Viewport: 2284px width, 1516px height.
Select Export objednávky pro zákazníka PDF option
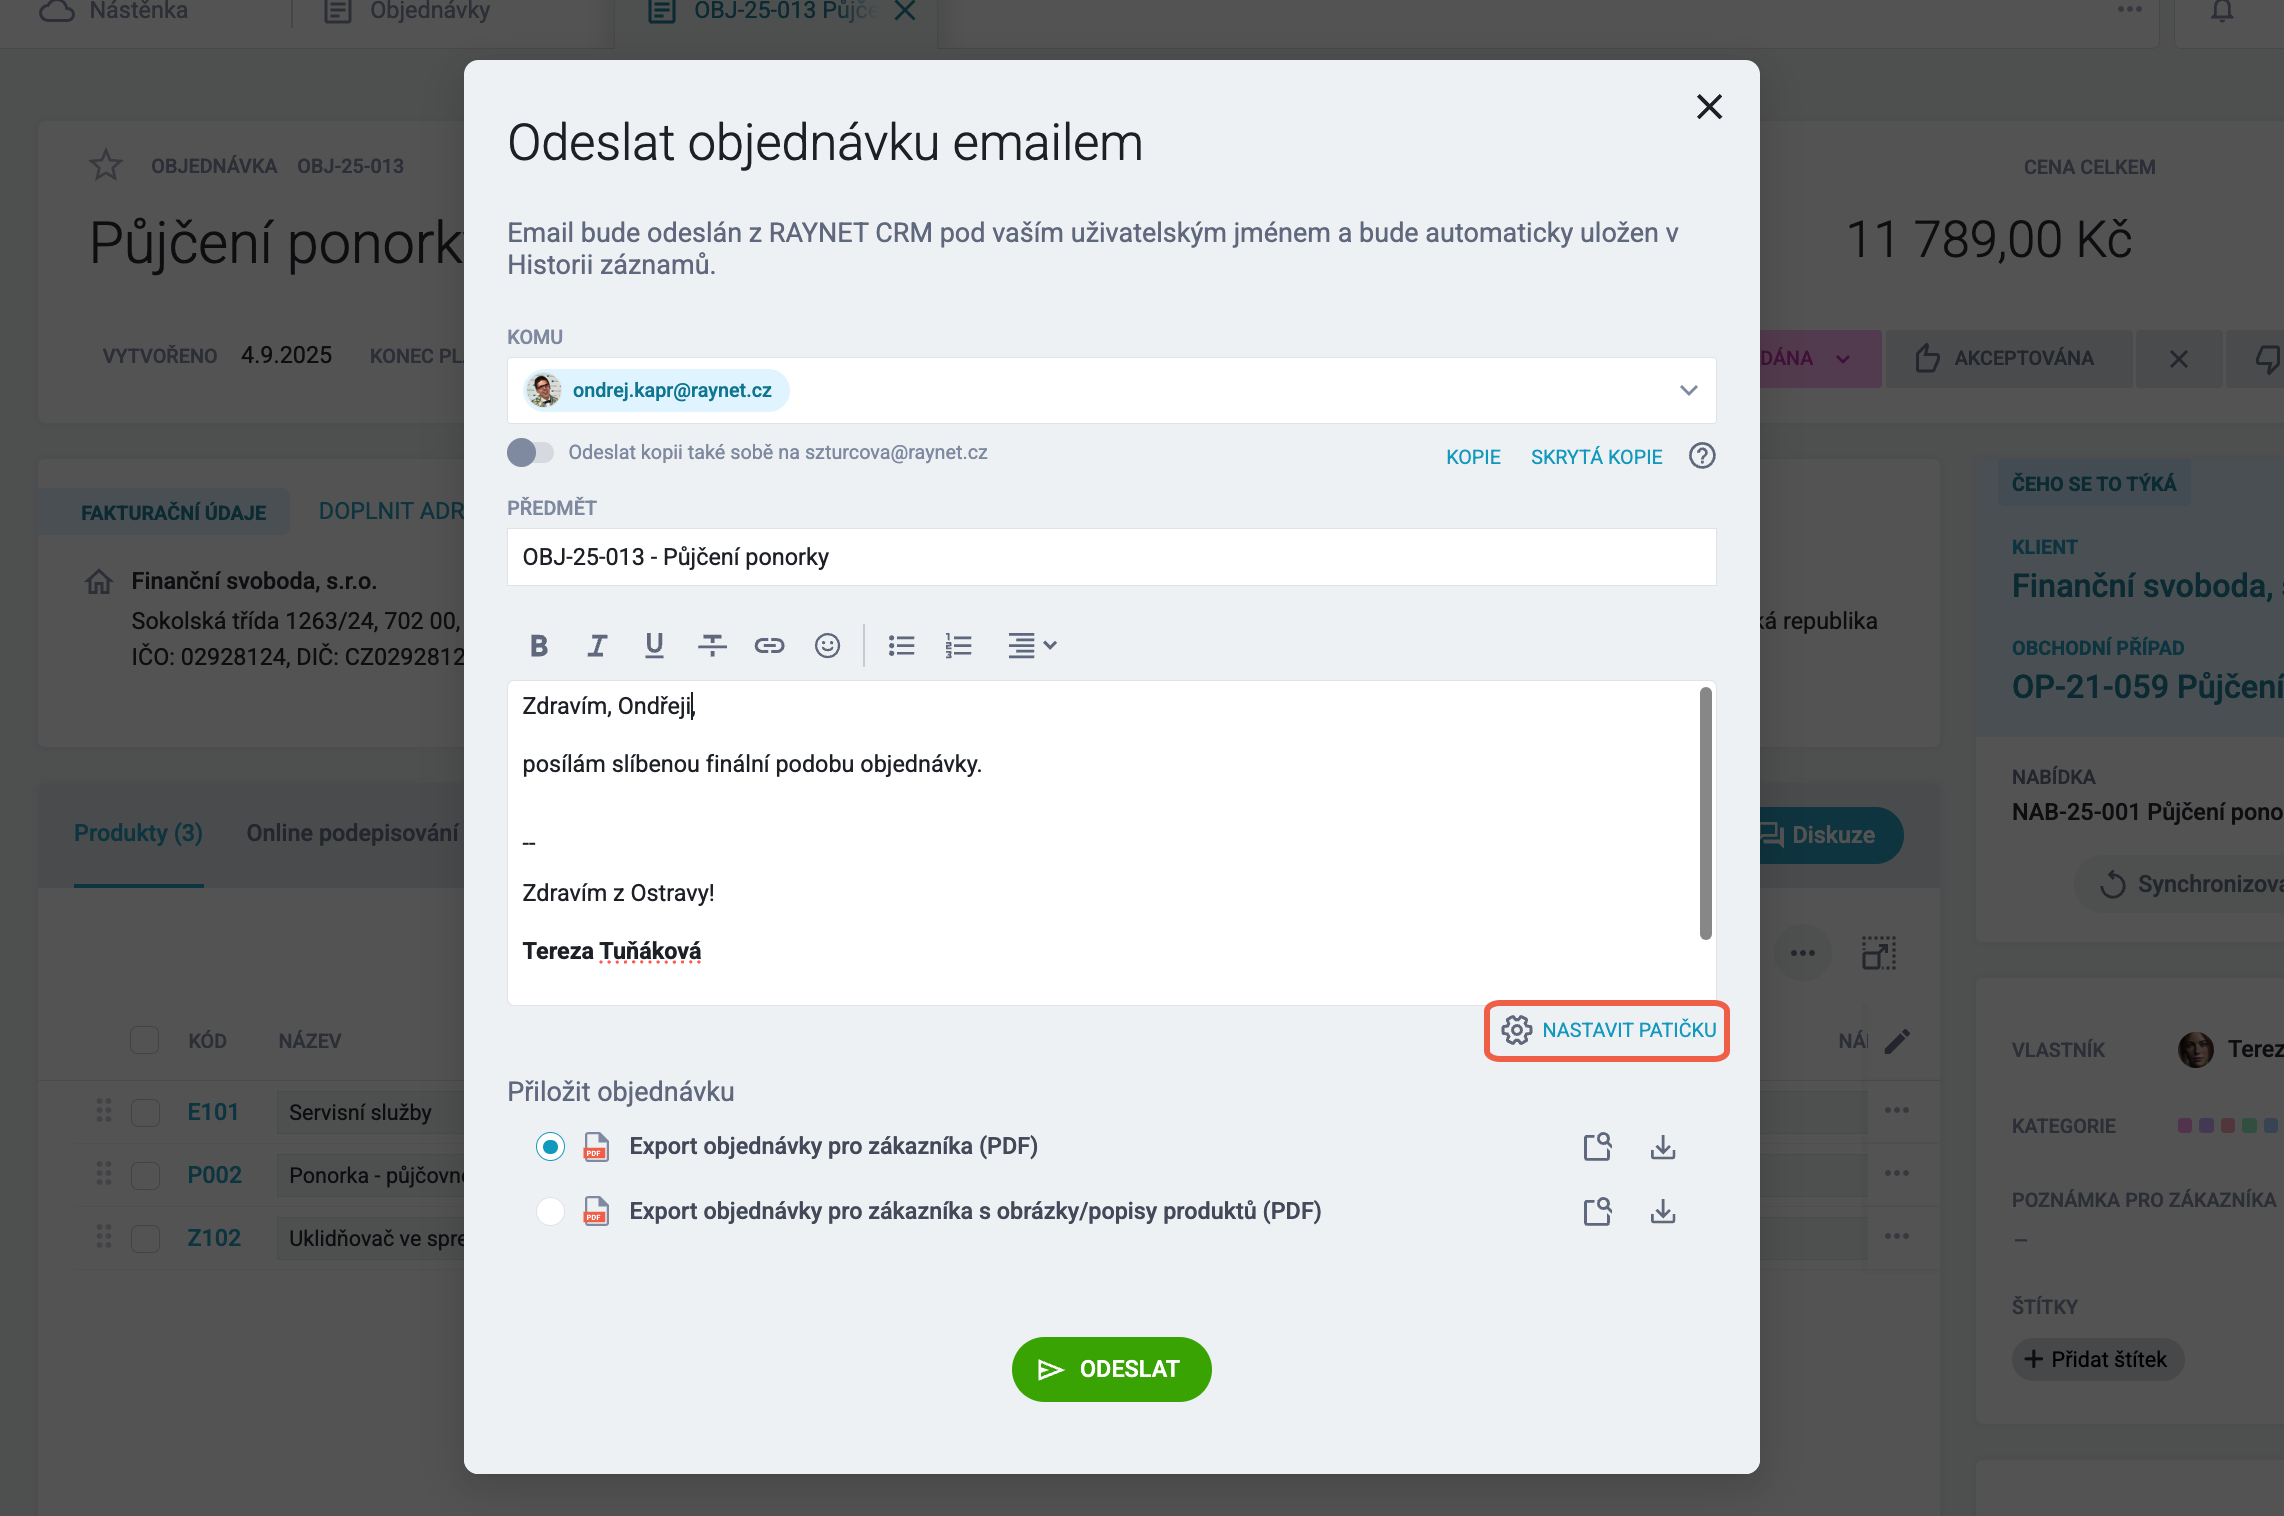(550, 1147)
